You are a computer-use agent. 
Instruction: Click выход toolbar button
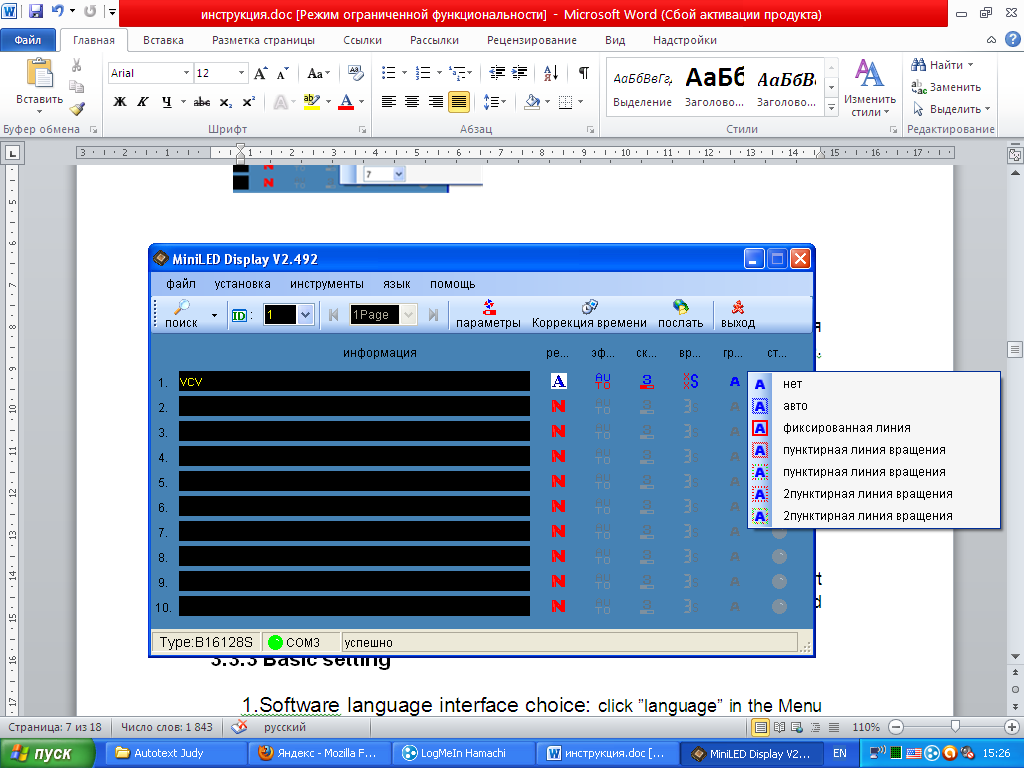tap(738, 314)
